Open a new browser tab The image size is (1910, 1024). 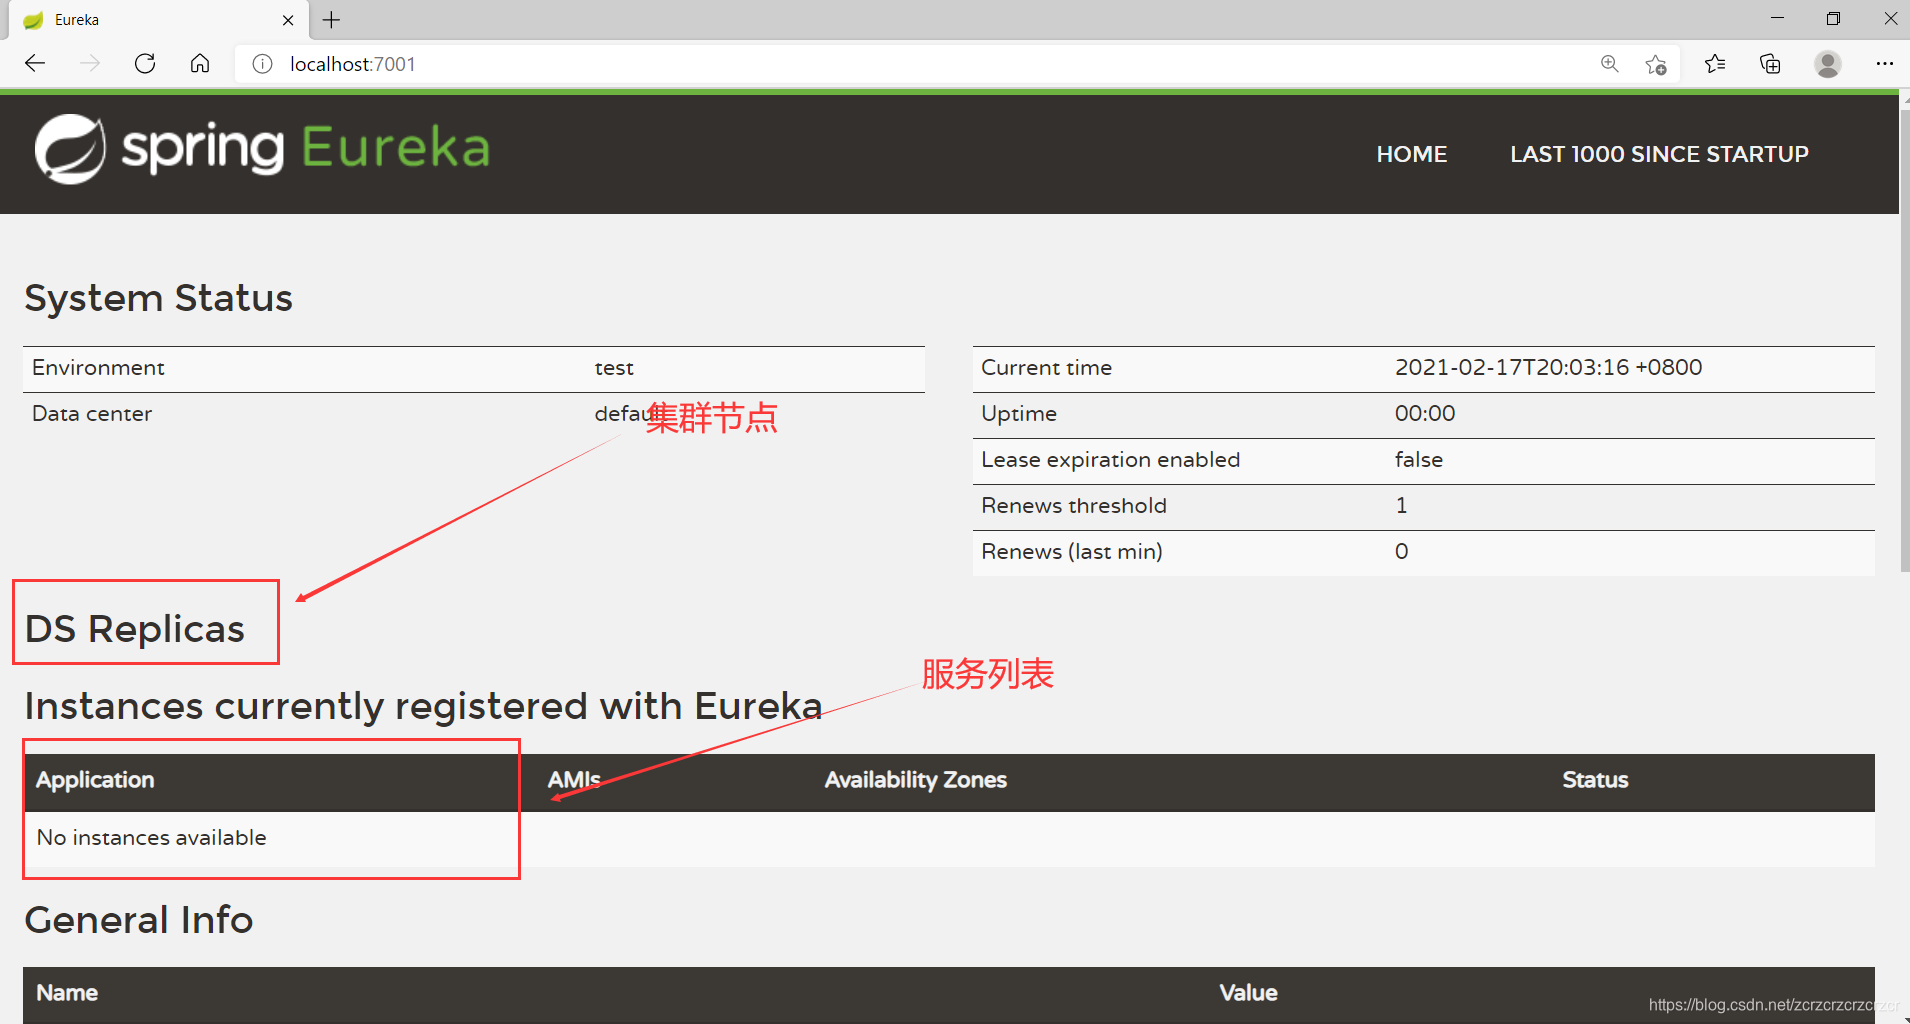[332, 20]
